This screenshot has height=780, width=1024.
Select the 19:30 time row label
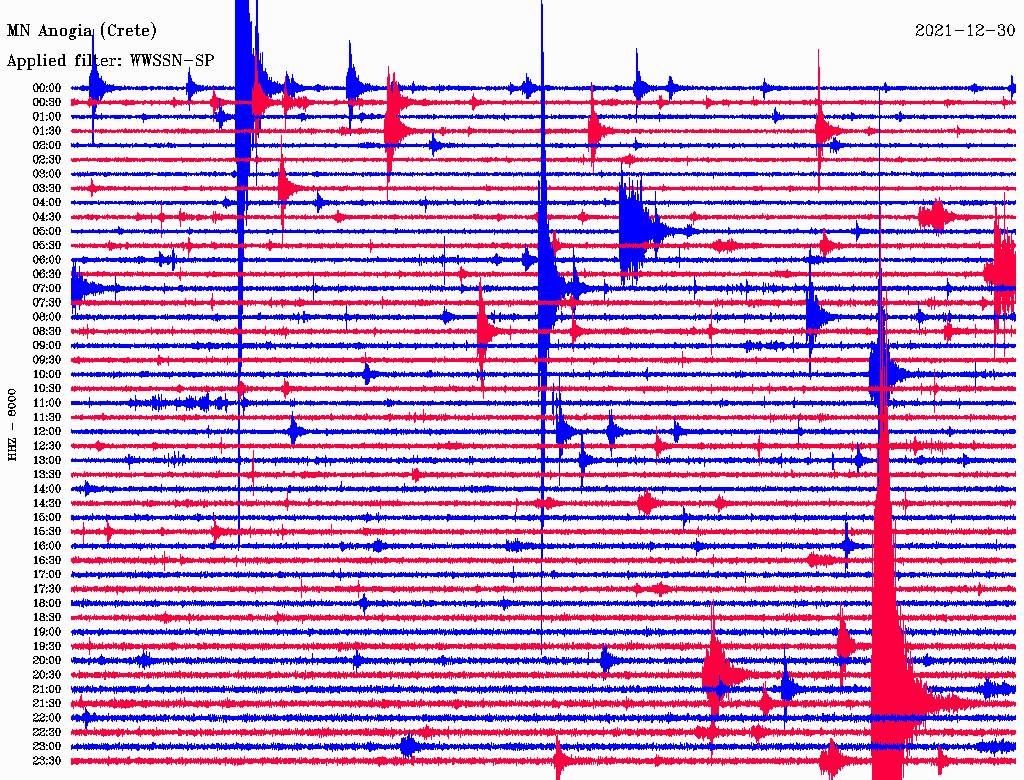47,646
